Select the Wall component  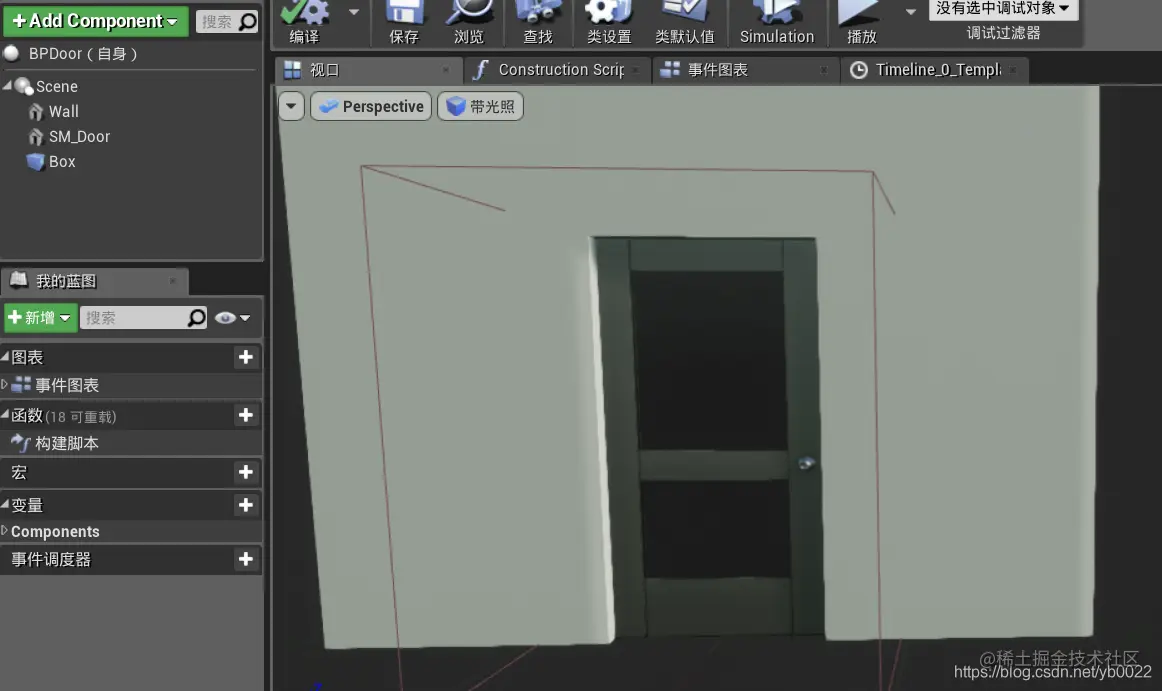63,111
